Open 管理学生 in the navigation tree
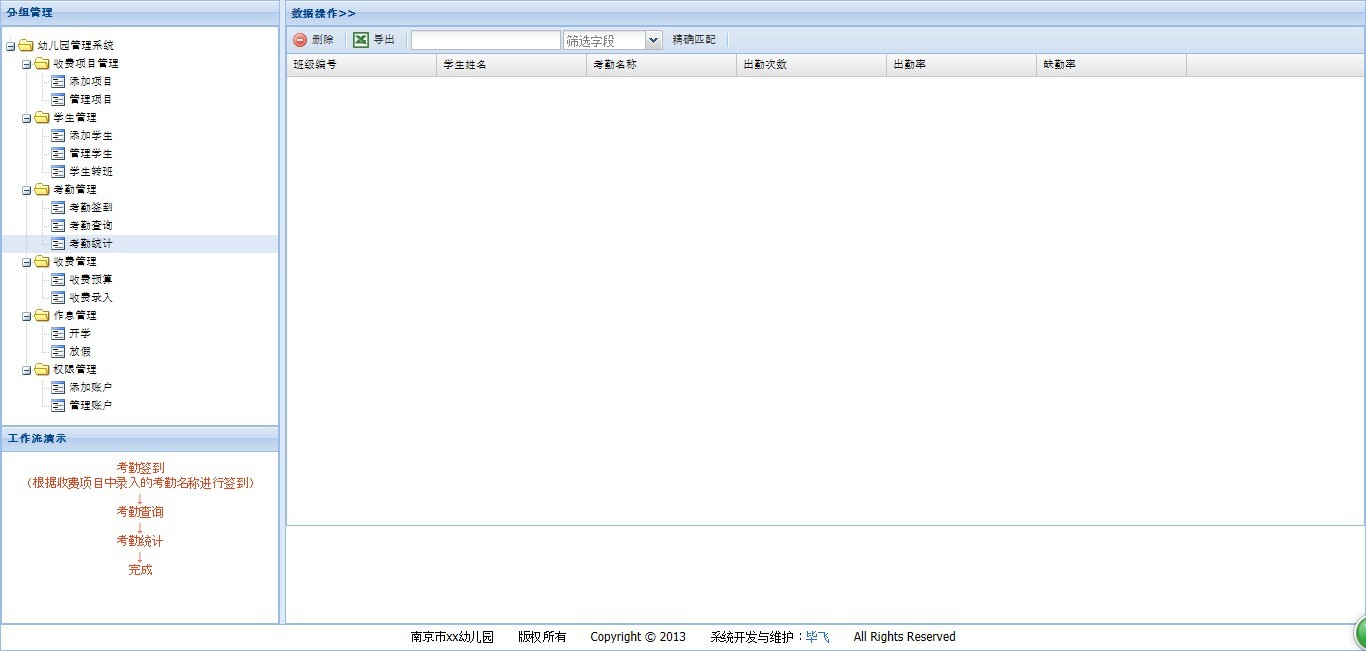The height and width of the screenshot is (651, 1366). tap(91, 153)
